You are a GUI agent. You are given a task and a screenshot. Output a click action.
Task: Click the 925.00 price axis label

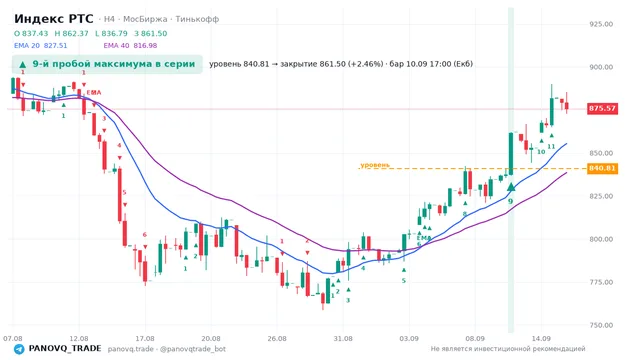(x=601, y=24)
